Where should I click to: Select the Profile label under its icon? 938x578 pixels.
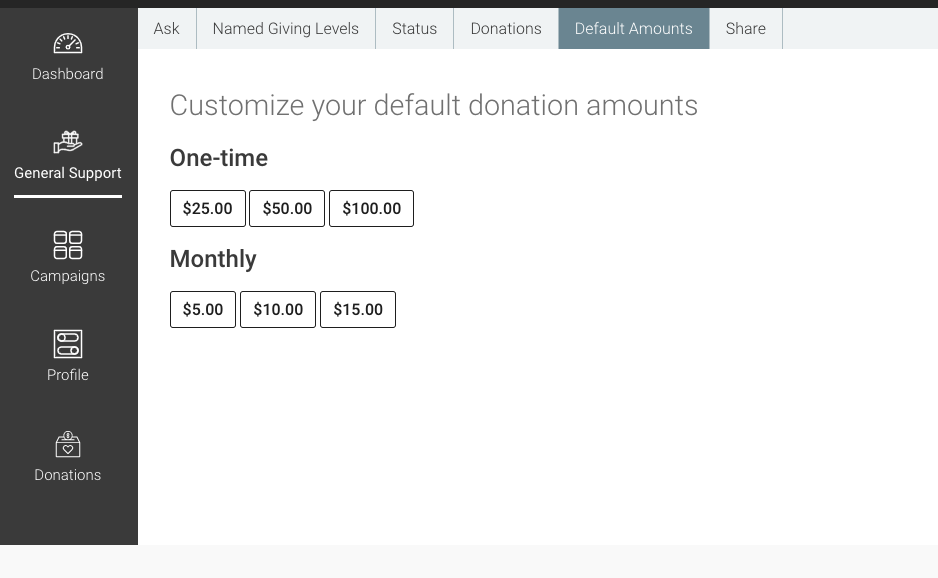click(67, 375)
